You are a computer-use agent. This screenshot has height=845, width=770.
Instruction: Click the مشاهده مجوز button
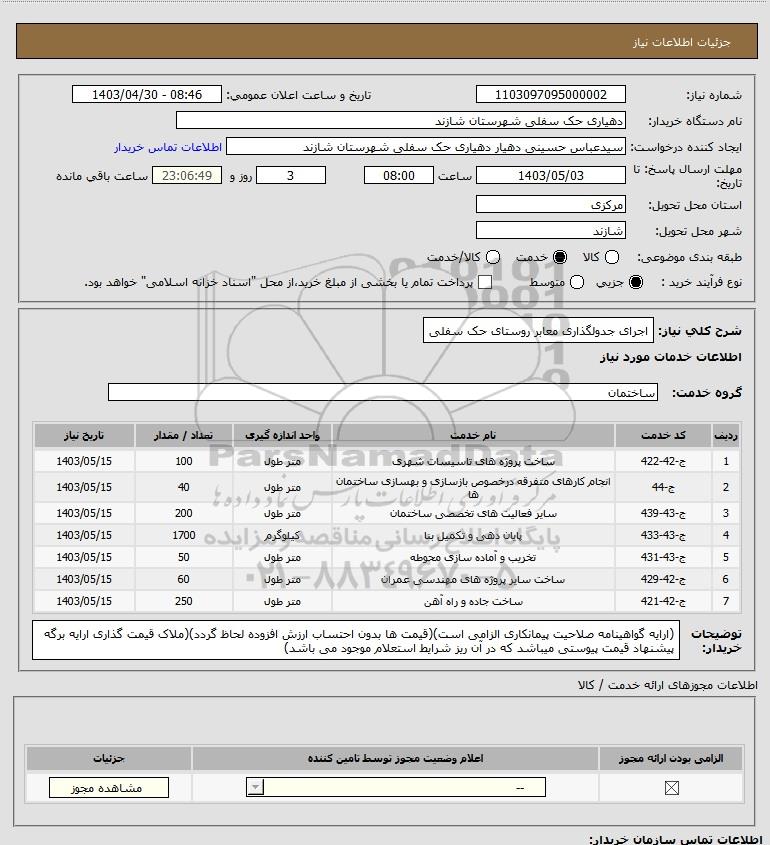109,788
